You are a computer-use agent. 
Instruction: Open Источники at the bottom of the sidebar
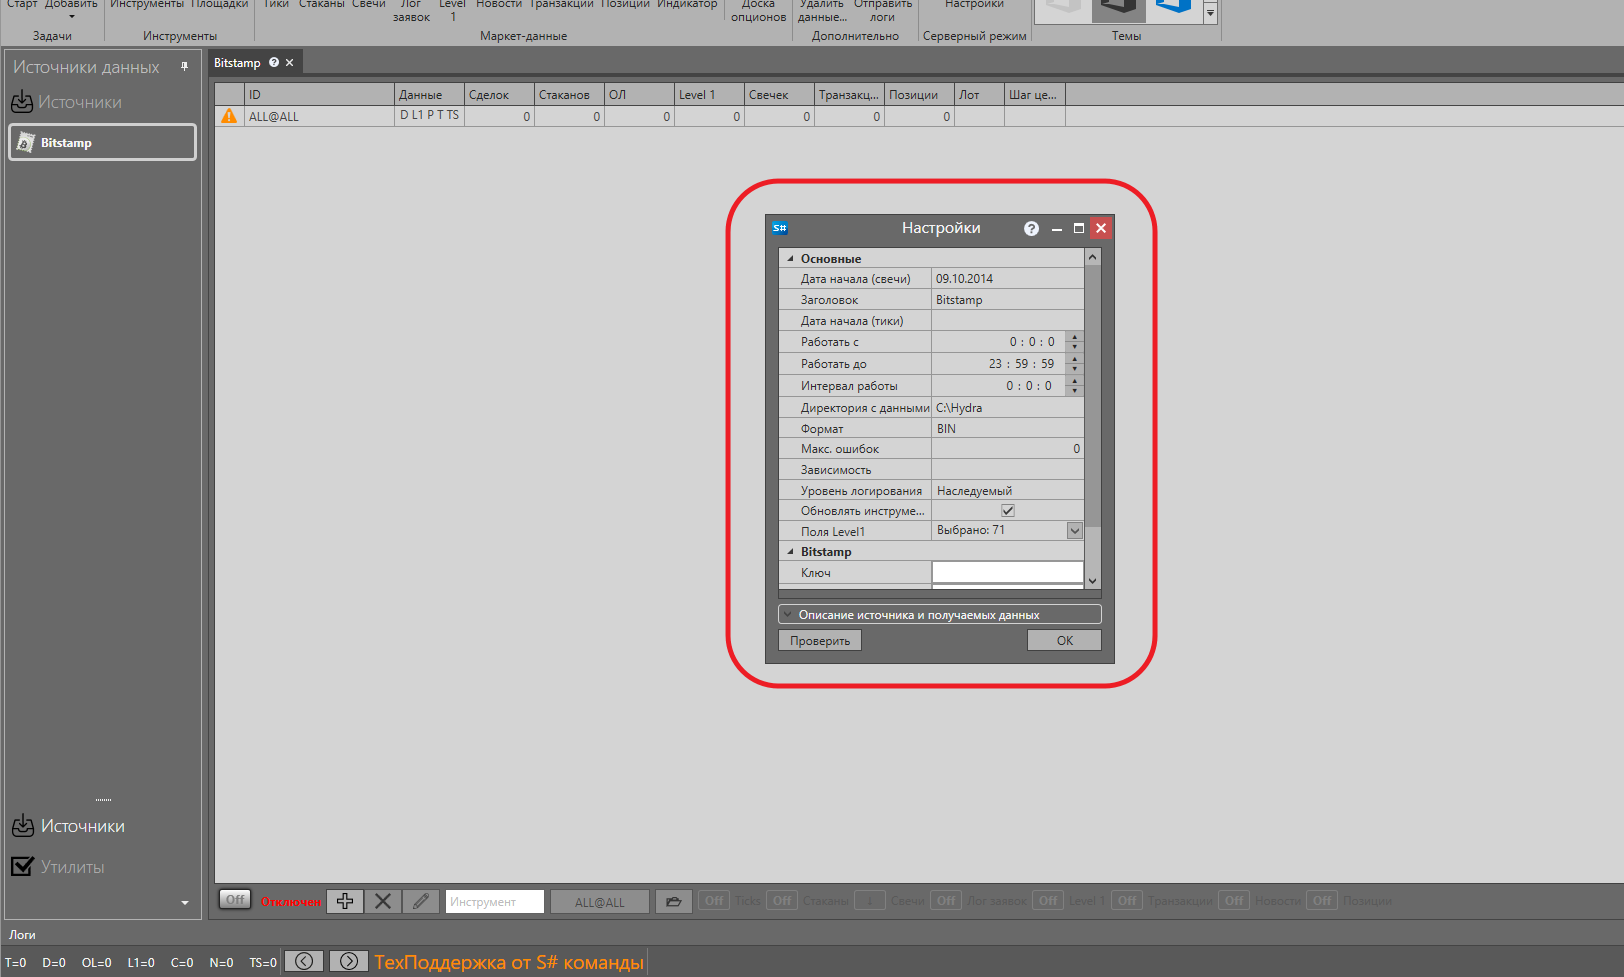pyautogui.click(x=68, y=826)
